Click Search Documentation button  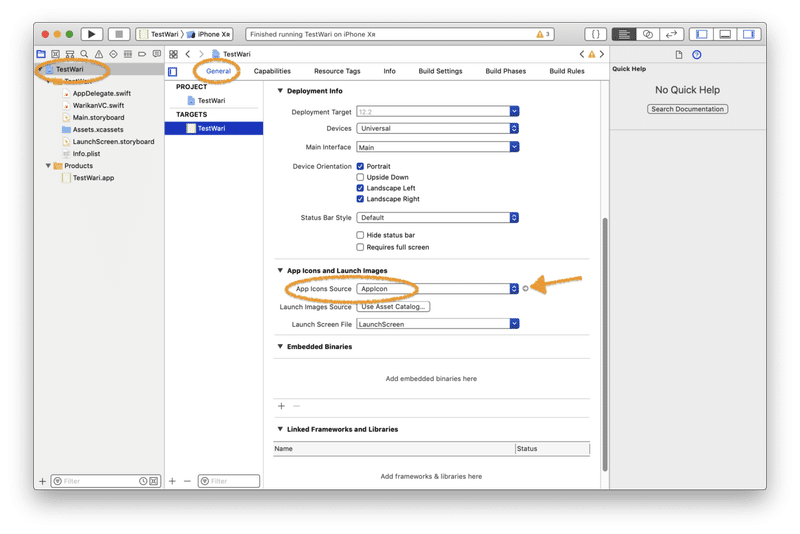pyautogui.click(x=687, y=109)
